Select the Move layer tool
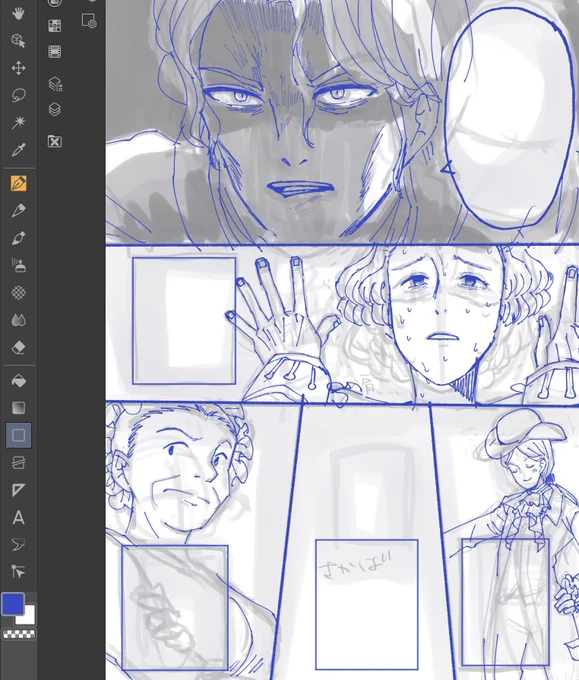 pyautogui.click(x=18, y=68)
